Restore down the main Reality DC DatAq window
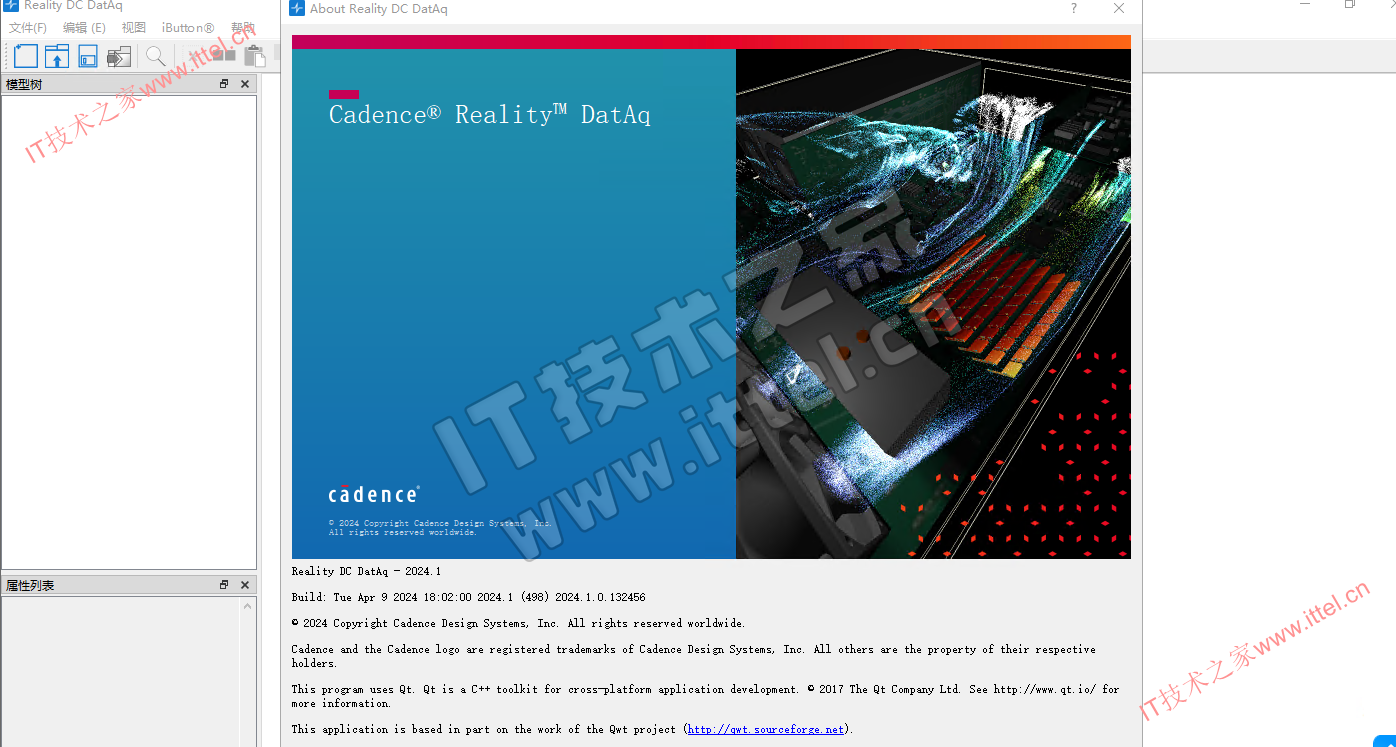Image resolution: width=1396 pixels, height=747 pixels. (x=1350, y=5)
